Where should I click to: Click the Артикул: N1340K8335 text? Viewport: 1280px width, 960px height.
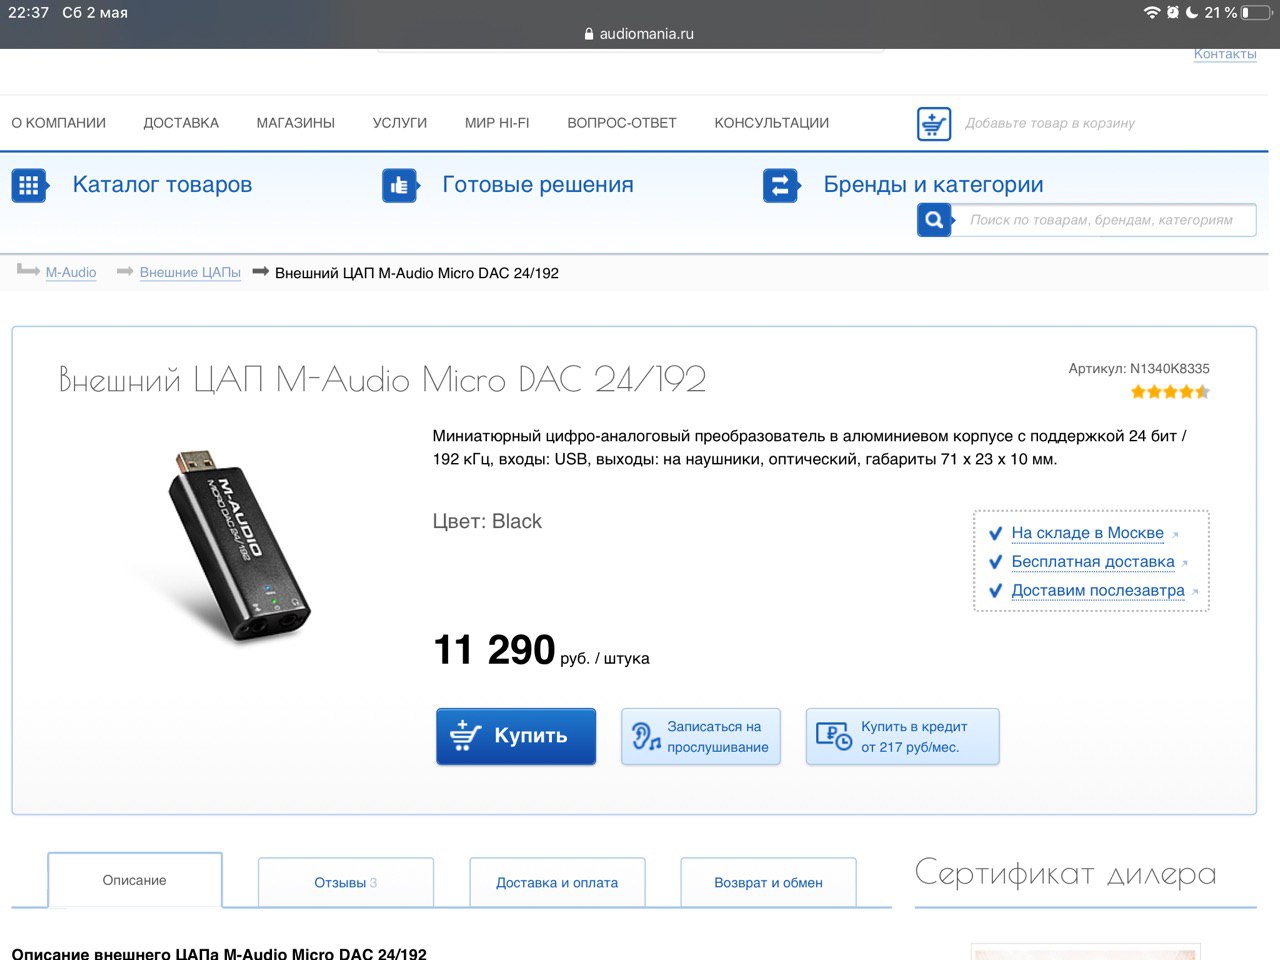pos(1139,369)
